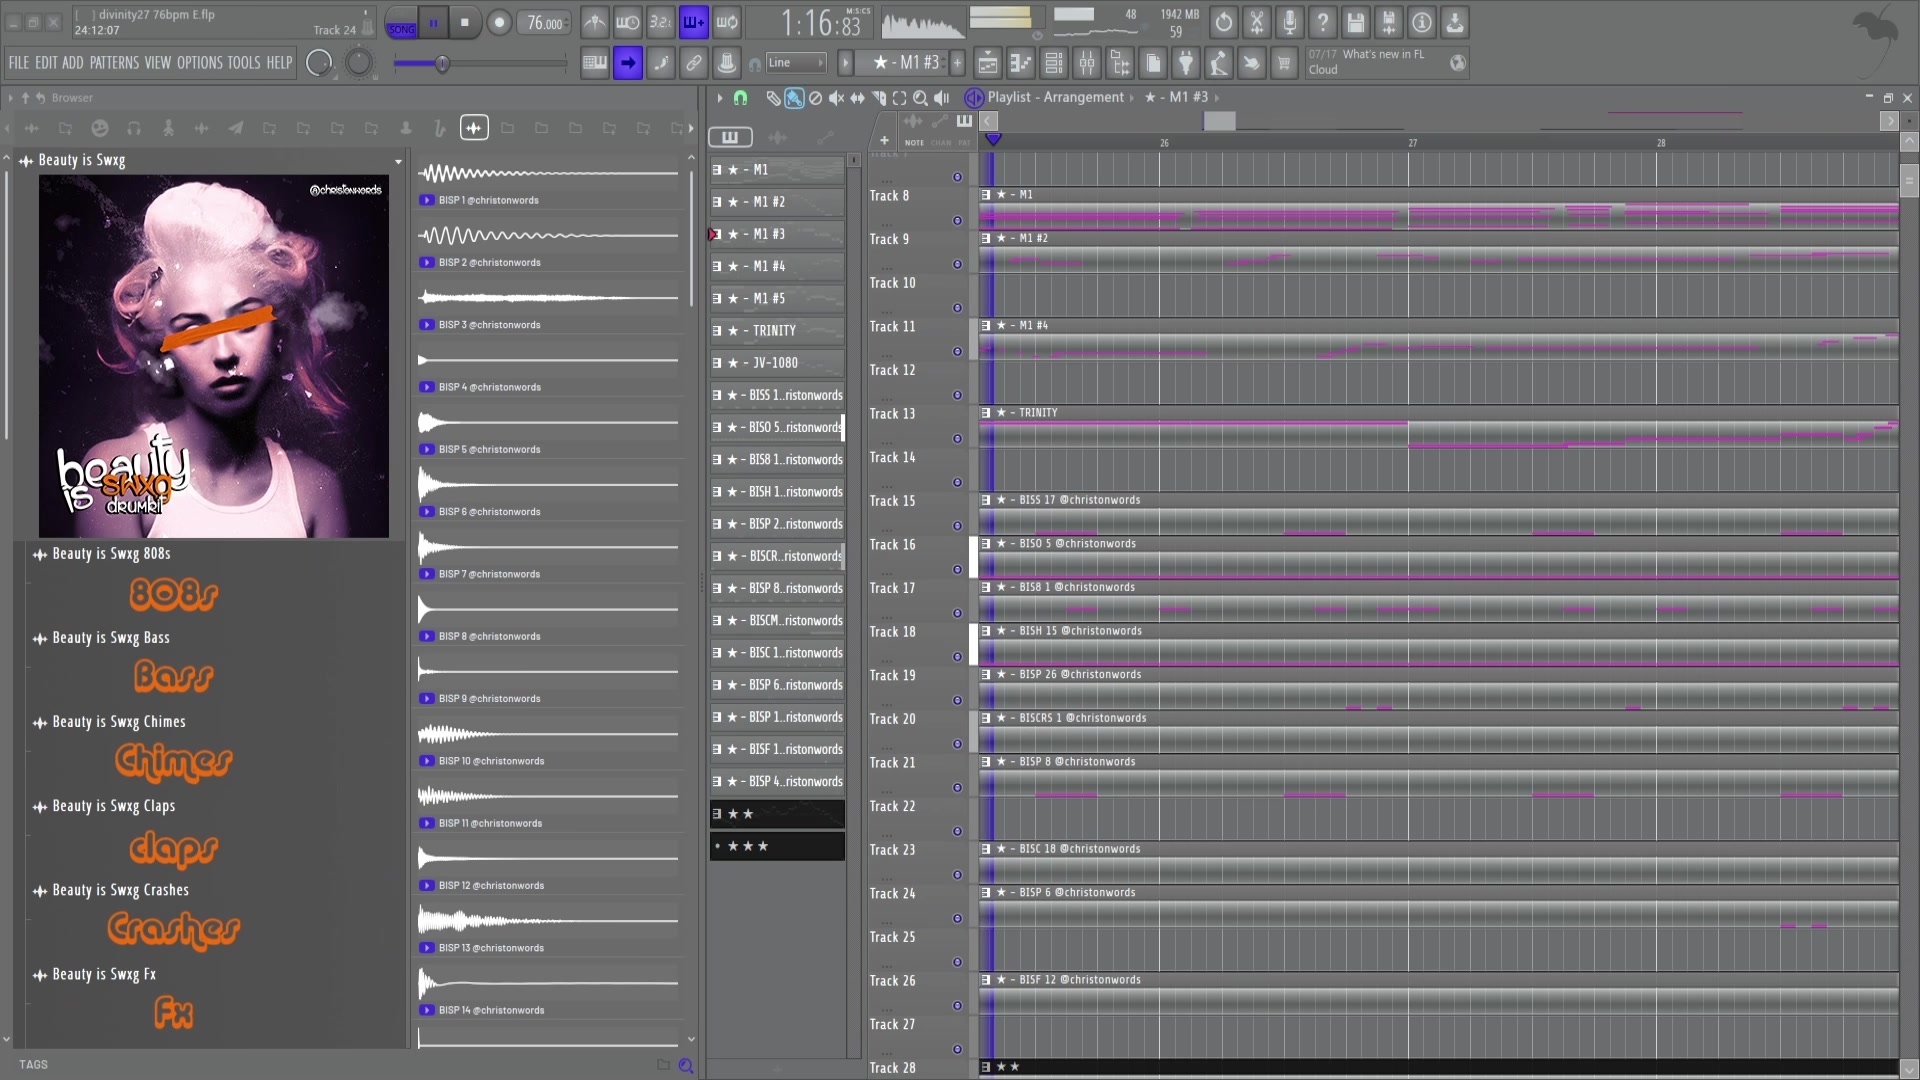The height and width of the screenshot is (1080, 1920).
Task: Open the Line snap dropdown
Action: (796, 63)
